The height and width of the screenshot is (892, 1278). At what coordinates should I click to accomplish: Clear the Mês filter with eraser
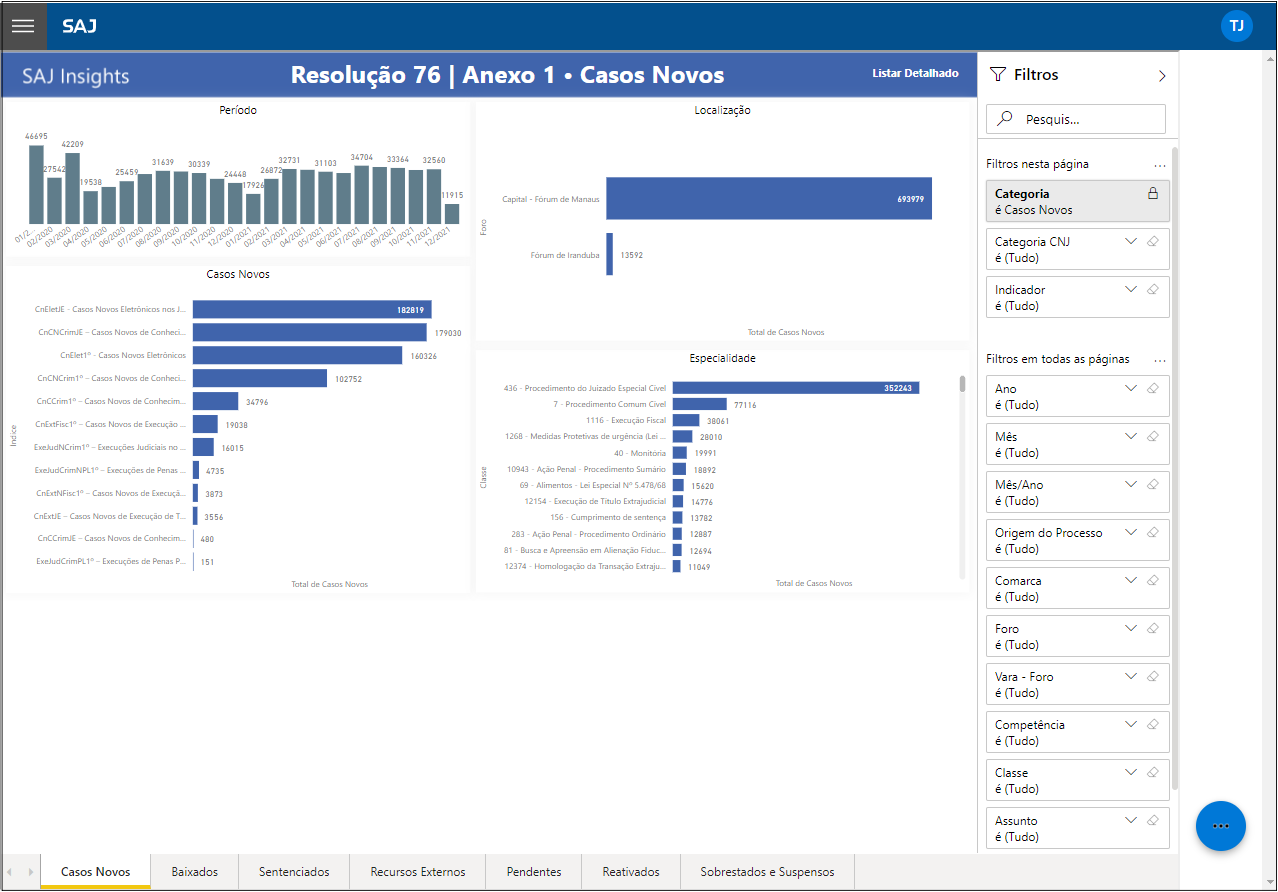(x=1153, y=436)
